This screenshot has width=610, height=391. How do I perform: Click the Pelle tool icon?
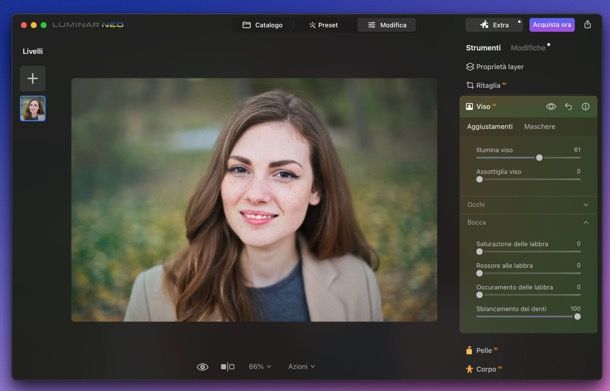click(x=469, y=351)
